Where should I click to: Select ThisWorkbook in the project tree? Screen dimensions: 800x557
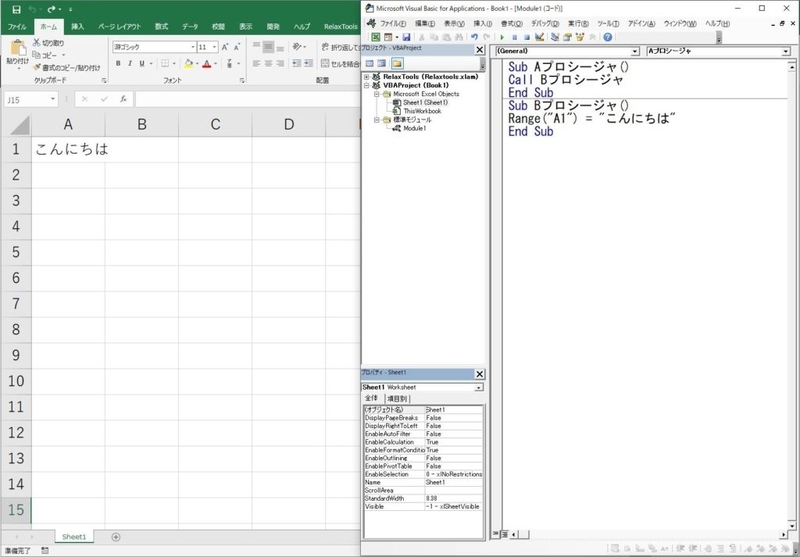[422, 111]
